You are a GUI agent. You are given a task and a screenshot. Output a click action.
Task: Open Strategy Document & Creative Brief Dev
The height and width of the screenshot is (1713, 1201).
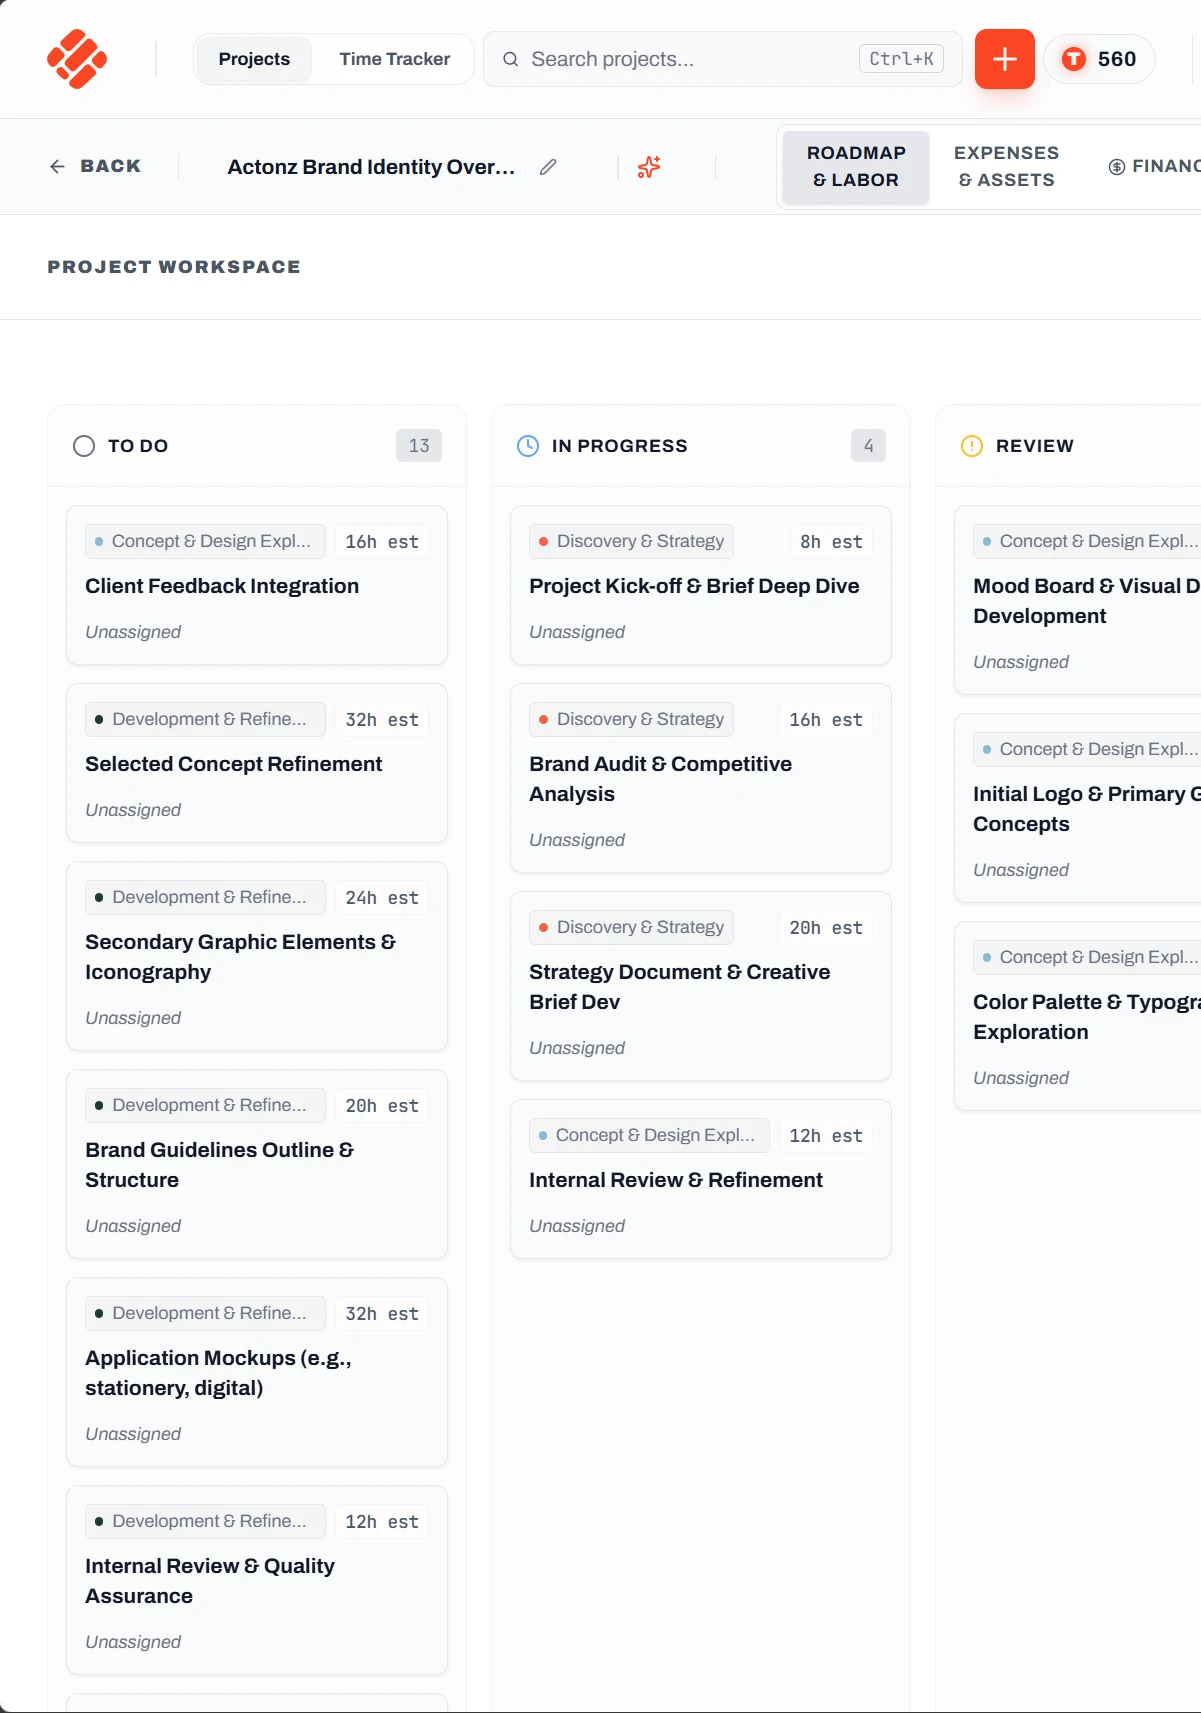[701, 987]
